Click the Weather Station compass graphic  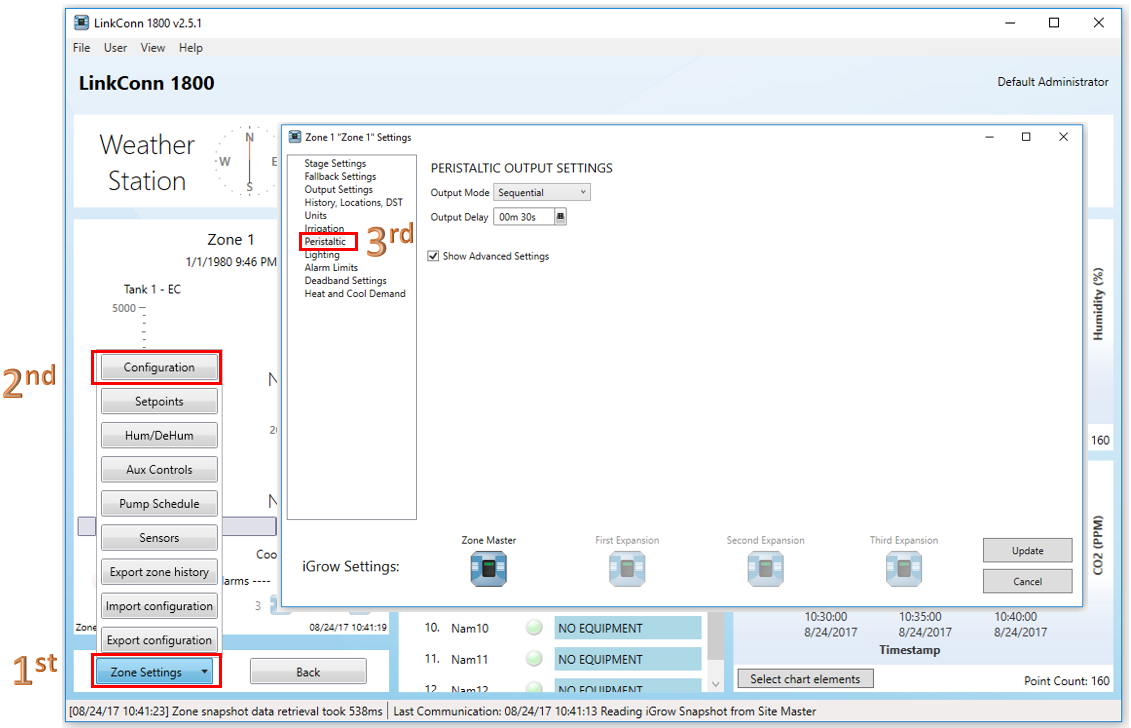coord(247,162)
